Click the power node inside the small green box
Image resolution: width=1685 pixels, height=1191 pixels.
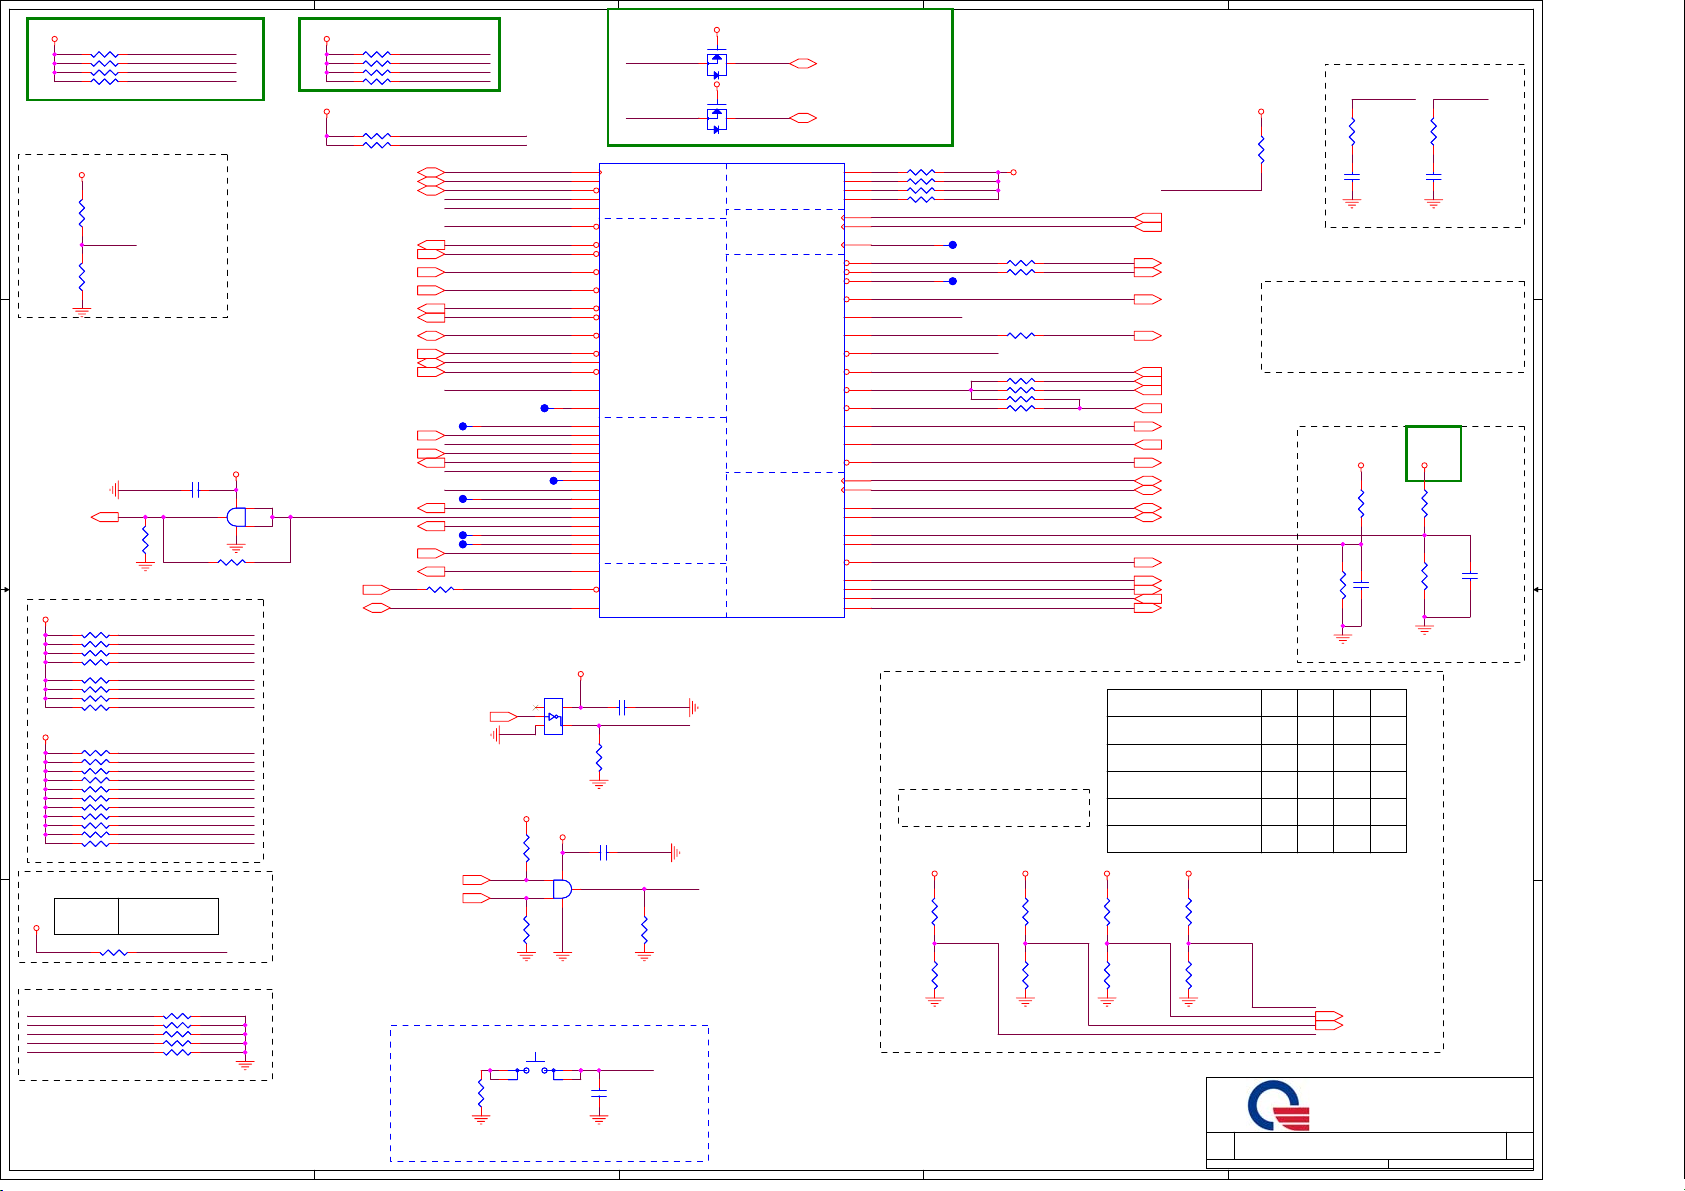tap(1424, 465)
